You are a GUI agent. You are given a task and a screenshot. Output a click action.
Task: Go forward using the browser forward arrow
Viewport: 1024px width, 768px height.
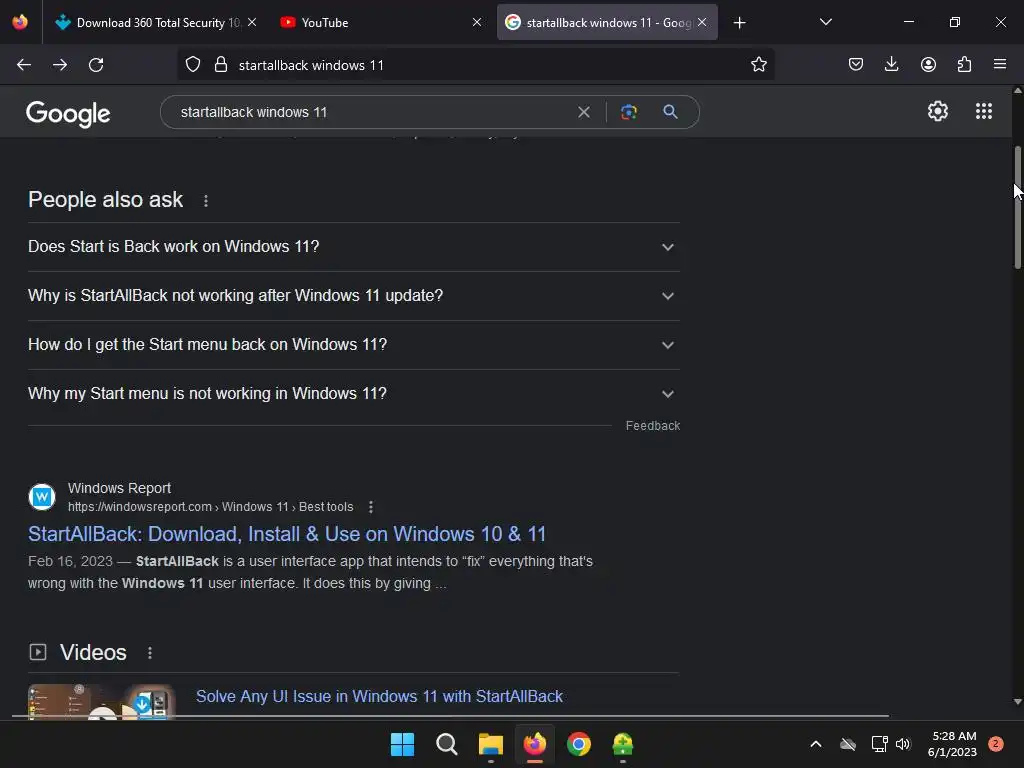coord(60,65)
